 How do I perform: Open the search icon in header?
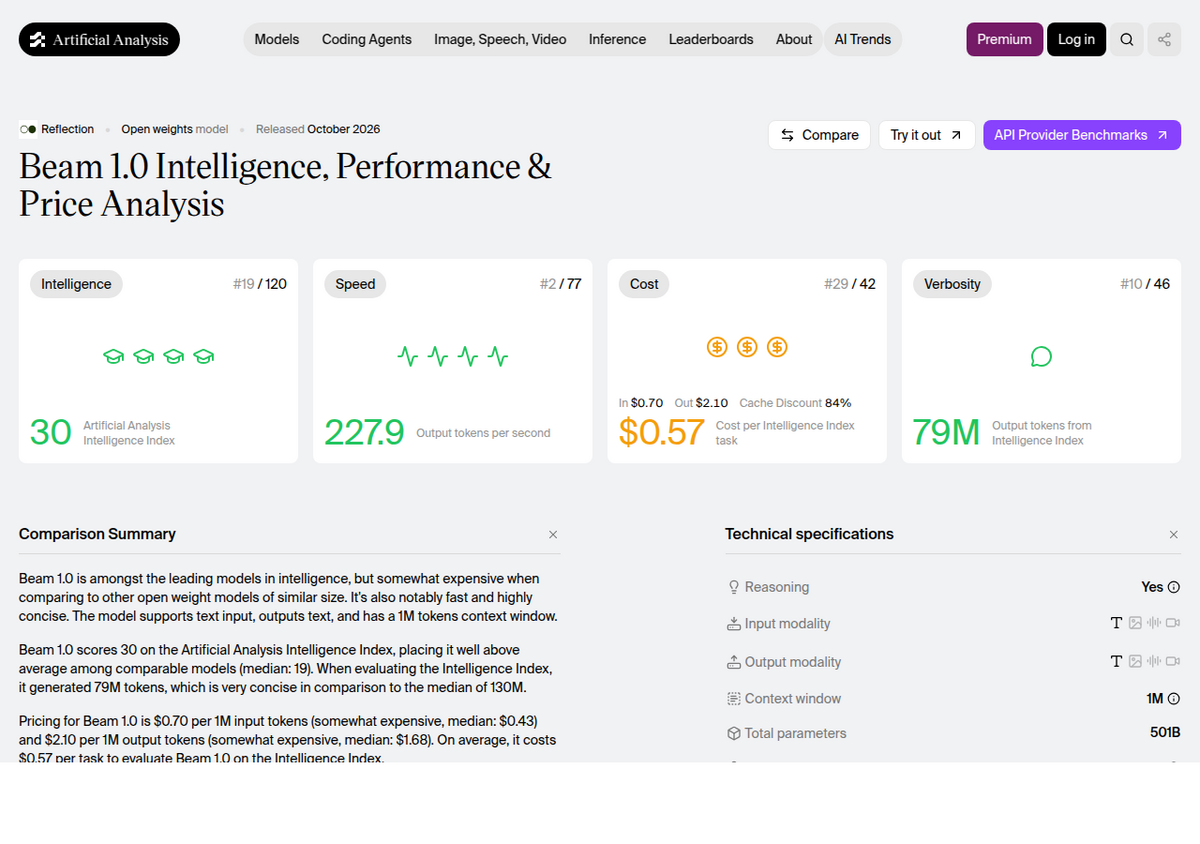pos(1127,40)
